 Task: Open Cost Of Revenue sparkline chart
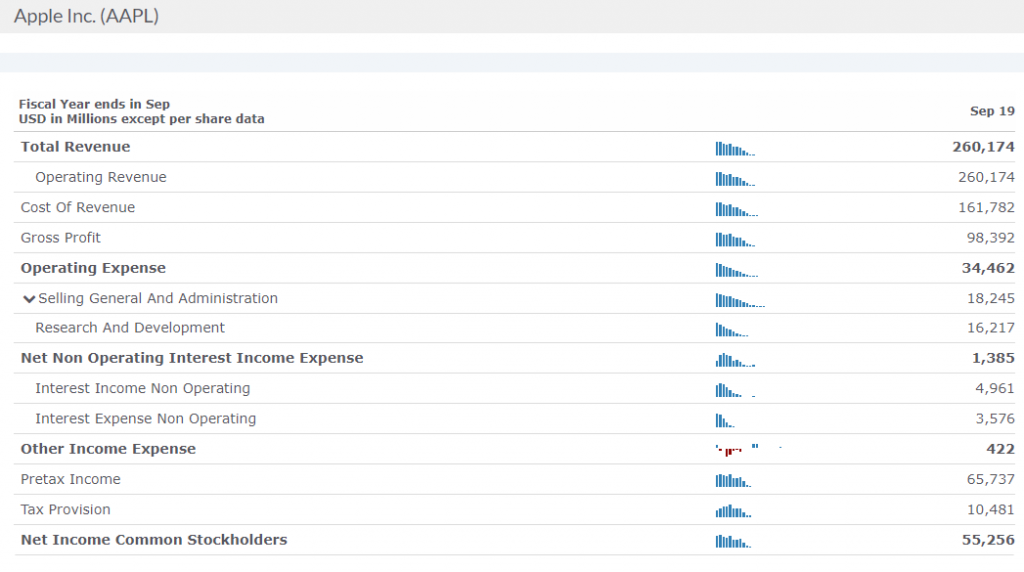point(737,210)
